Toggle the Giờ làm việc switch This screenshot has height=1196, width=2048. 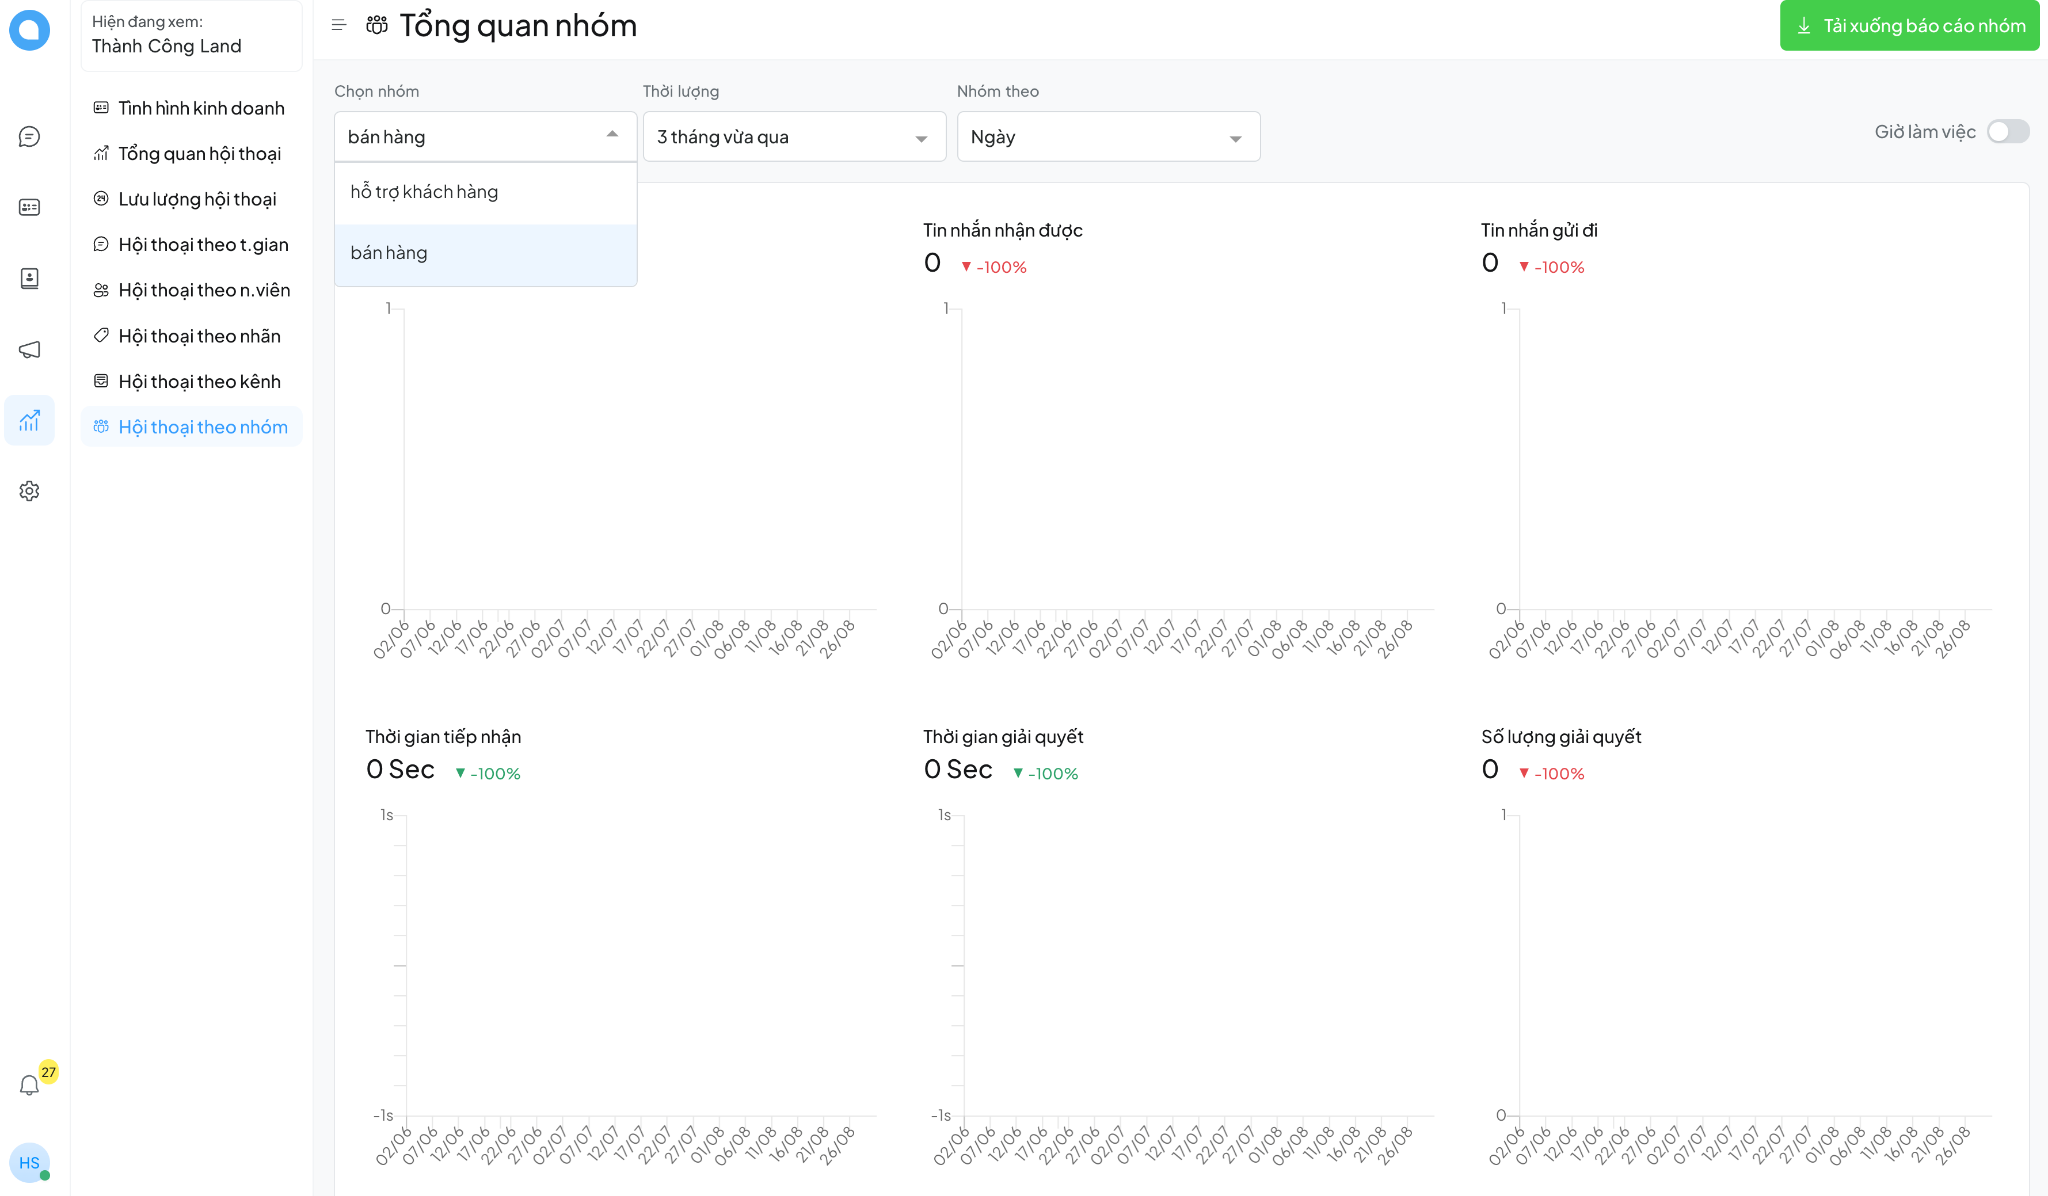[2007, 131]
